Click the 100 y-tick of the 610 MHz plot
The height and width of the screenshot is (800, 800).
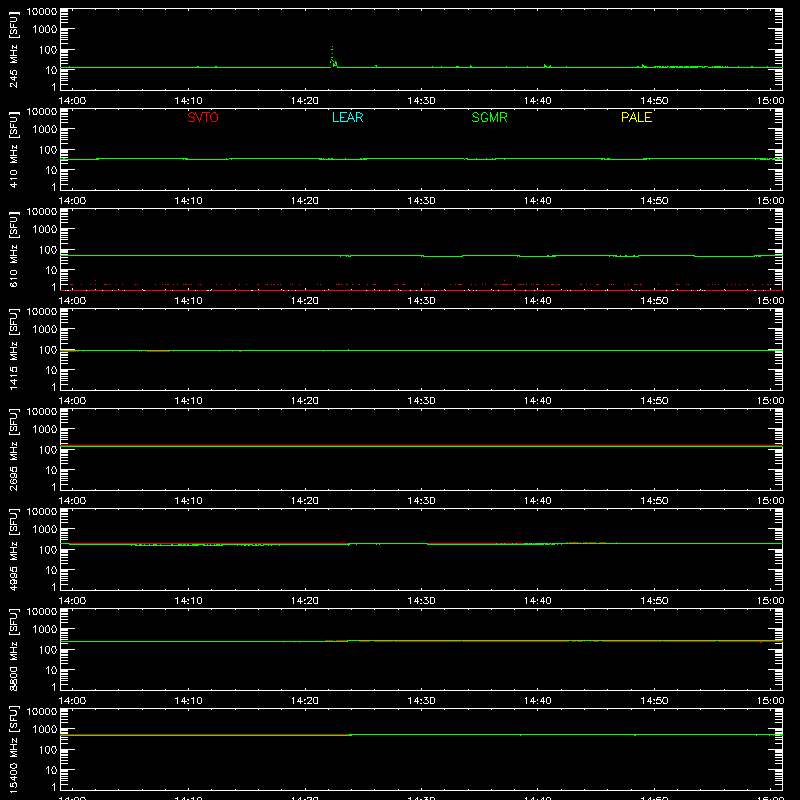pos(48,250)
